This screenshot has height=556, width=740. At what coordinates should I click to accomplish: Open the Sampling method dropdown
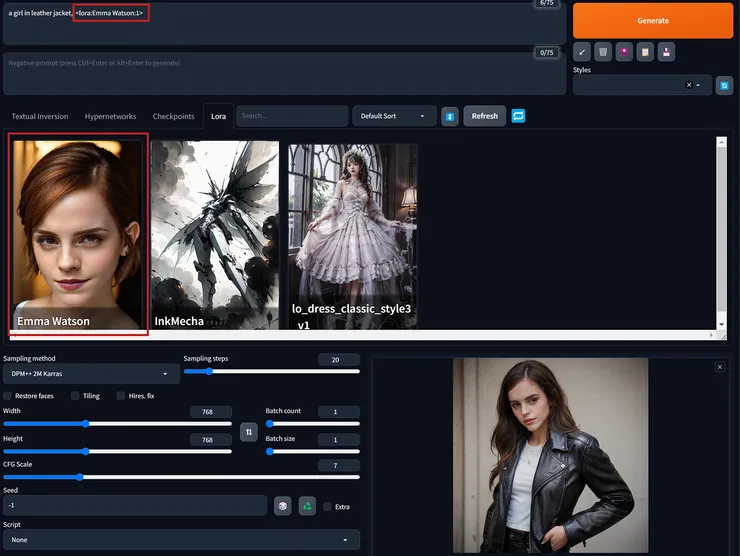90,373
